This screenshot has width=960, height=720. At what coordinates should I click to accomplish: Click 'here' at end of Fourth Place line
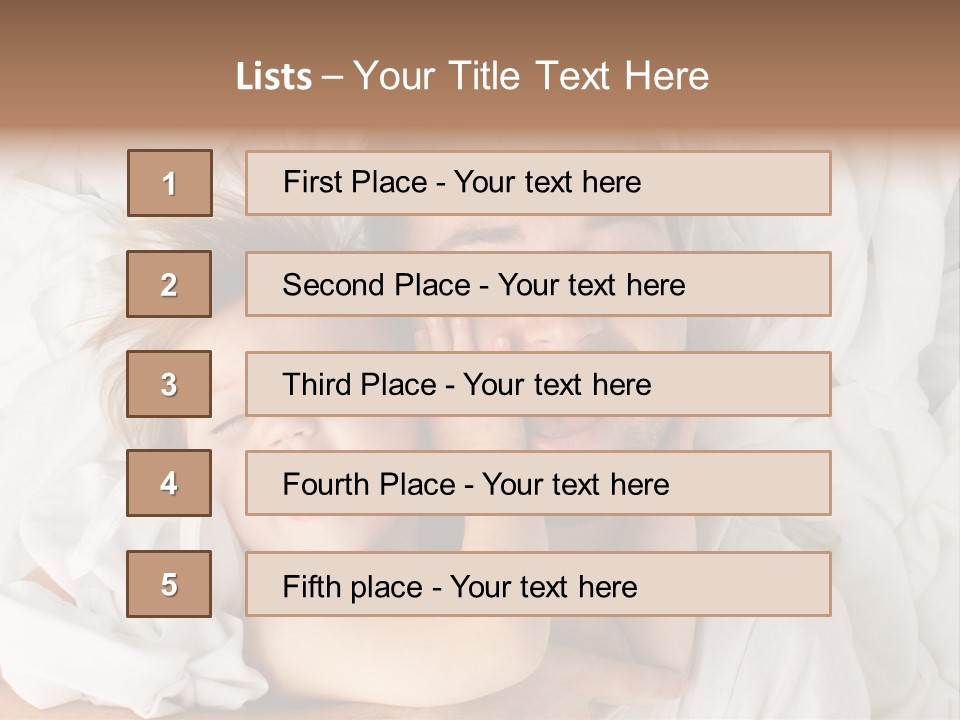click(639, 485)
